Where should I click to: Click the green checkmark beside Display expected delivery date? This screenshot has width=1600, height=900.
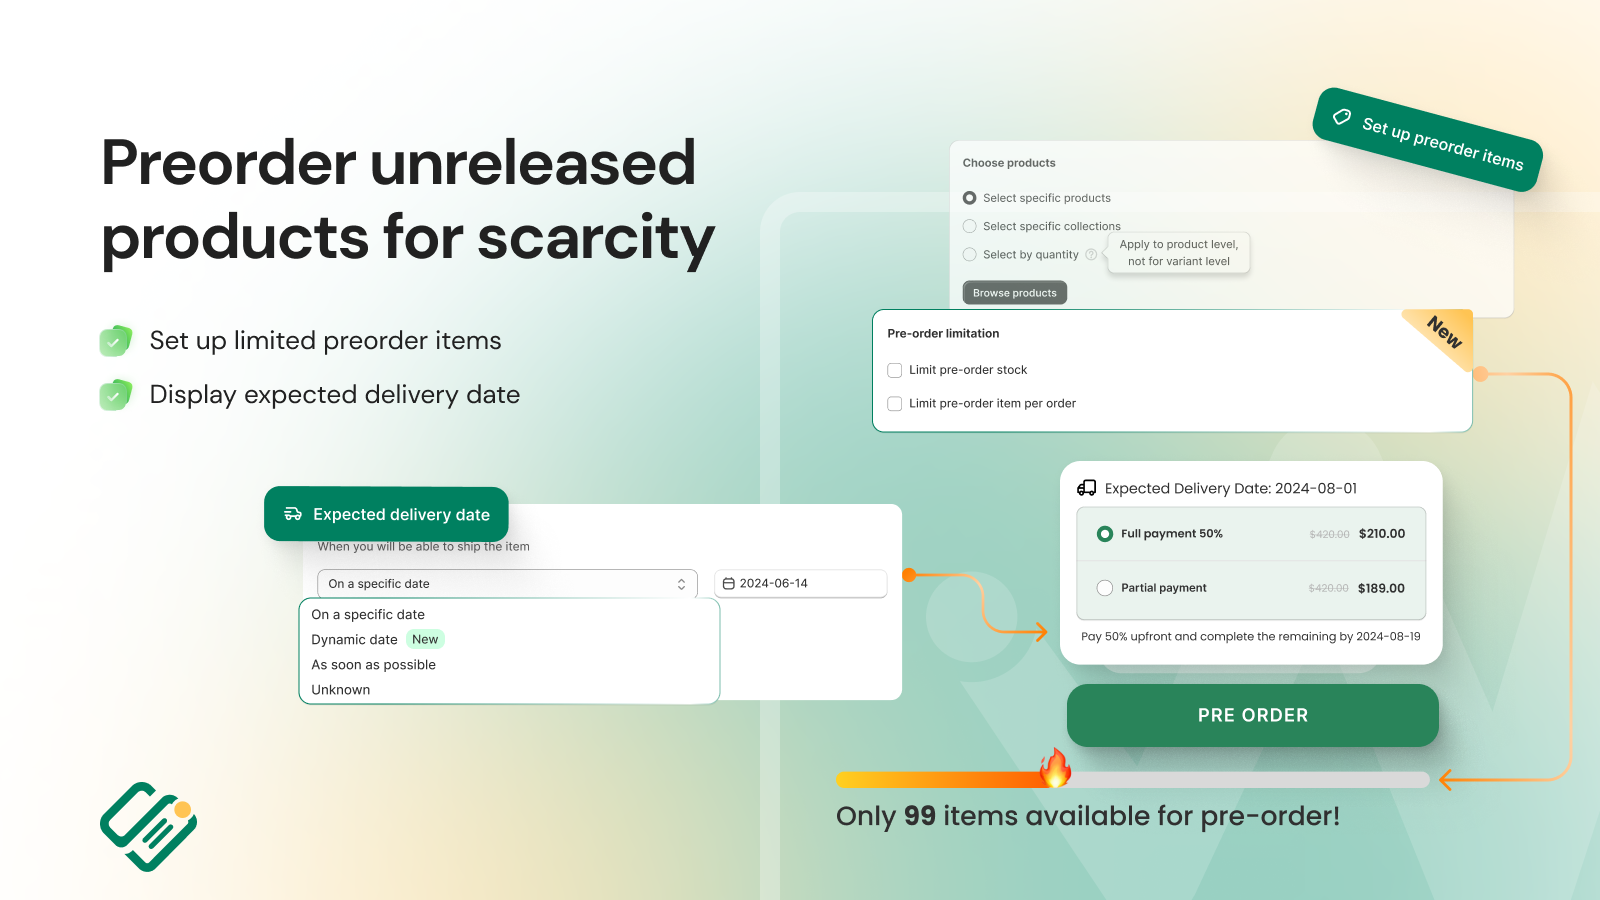pyautogui.click(x=116, y=395)
